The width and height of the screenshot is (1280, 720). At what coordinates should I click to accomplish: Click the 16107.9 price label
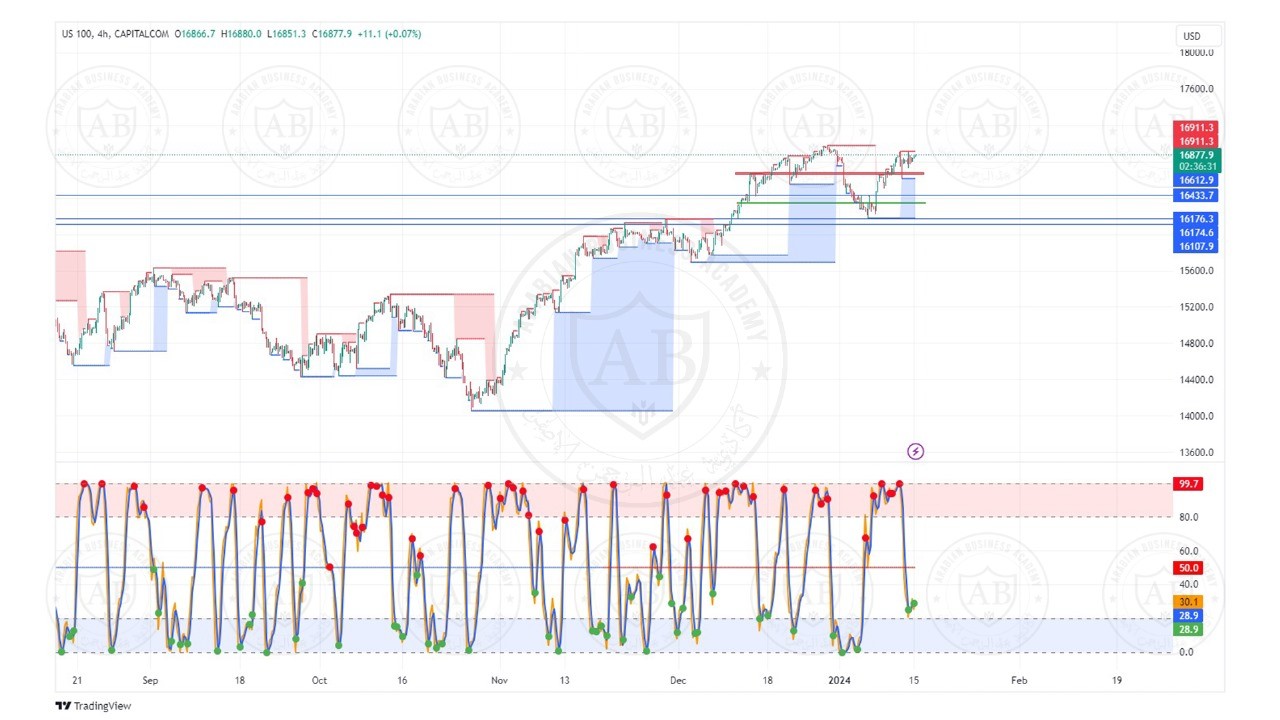(1196, 246)
